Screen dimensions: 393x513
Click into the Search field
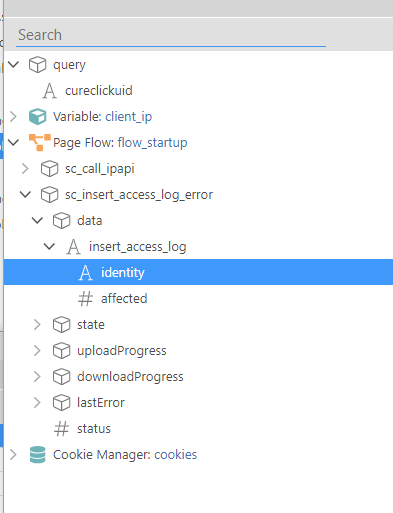click(x=171, y=35)
